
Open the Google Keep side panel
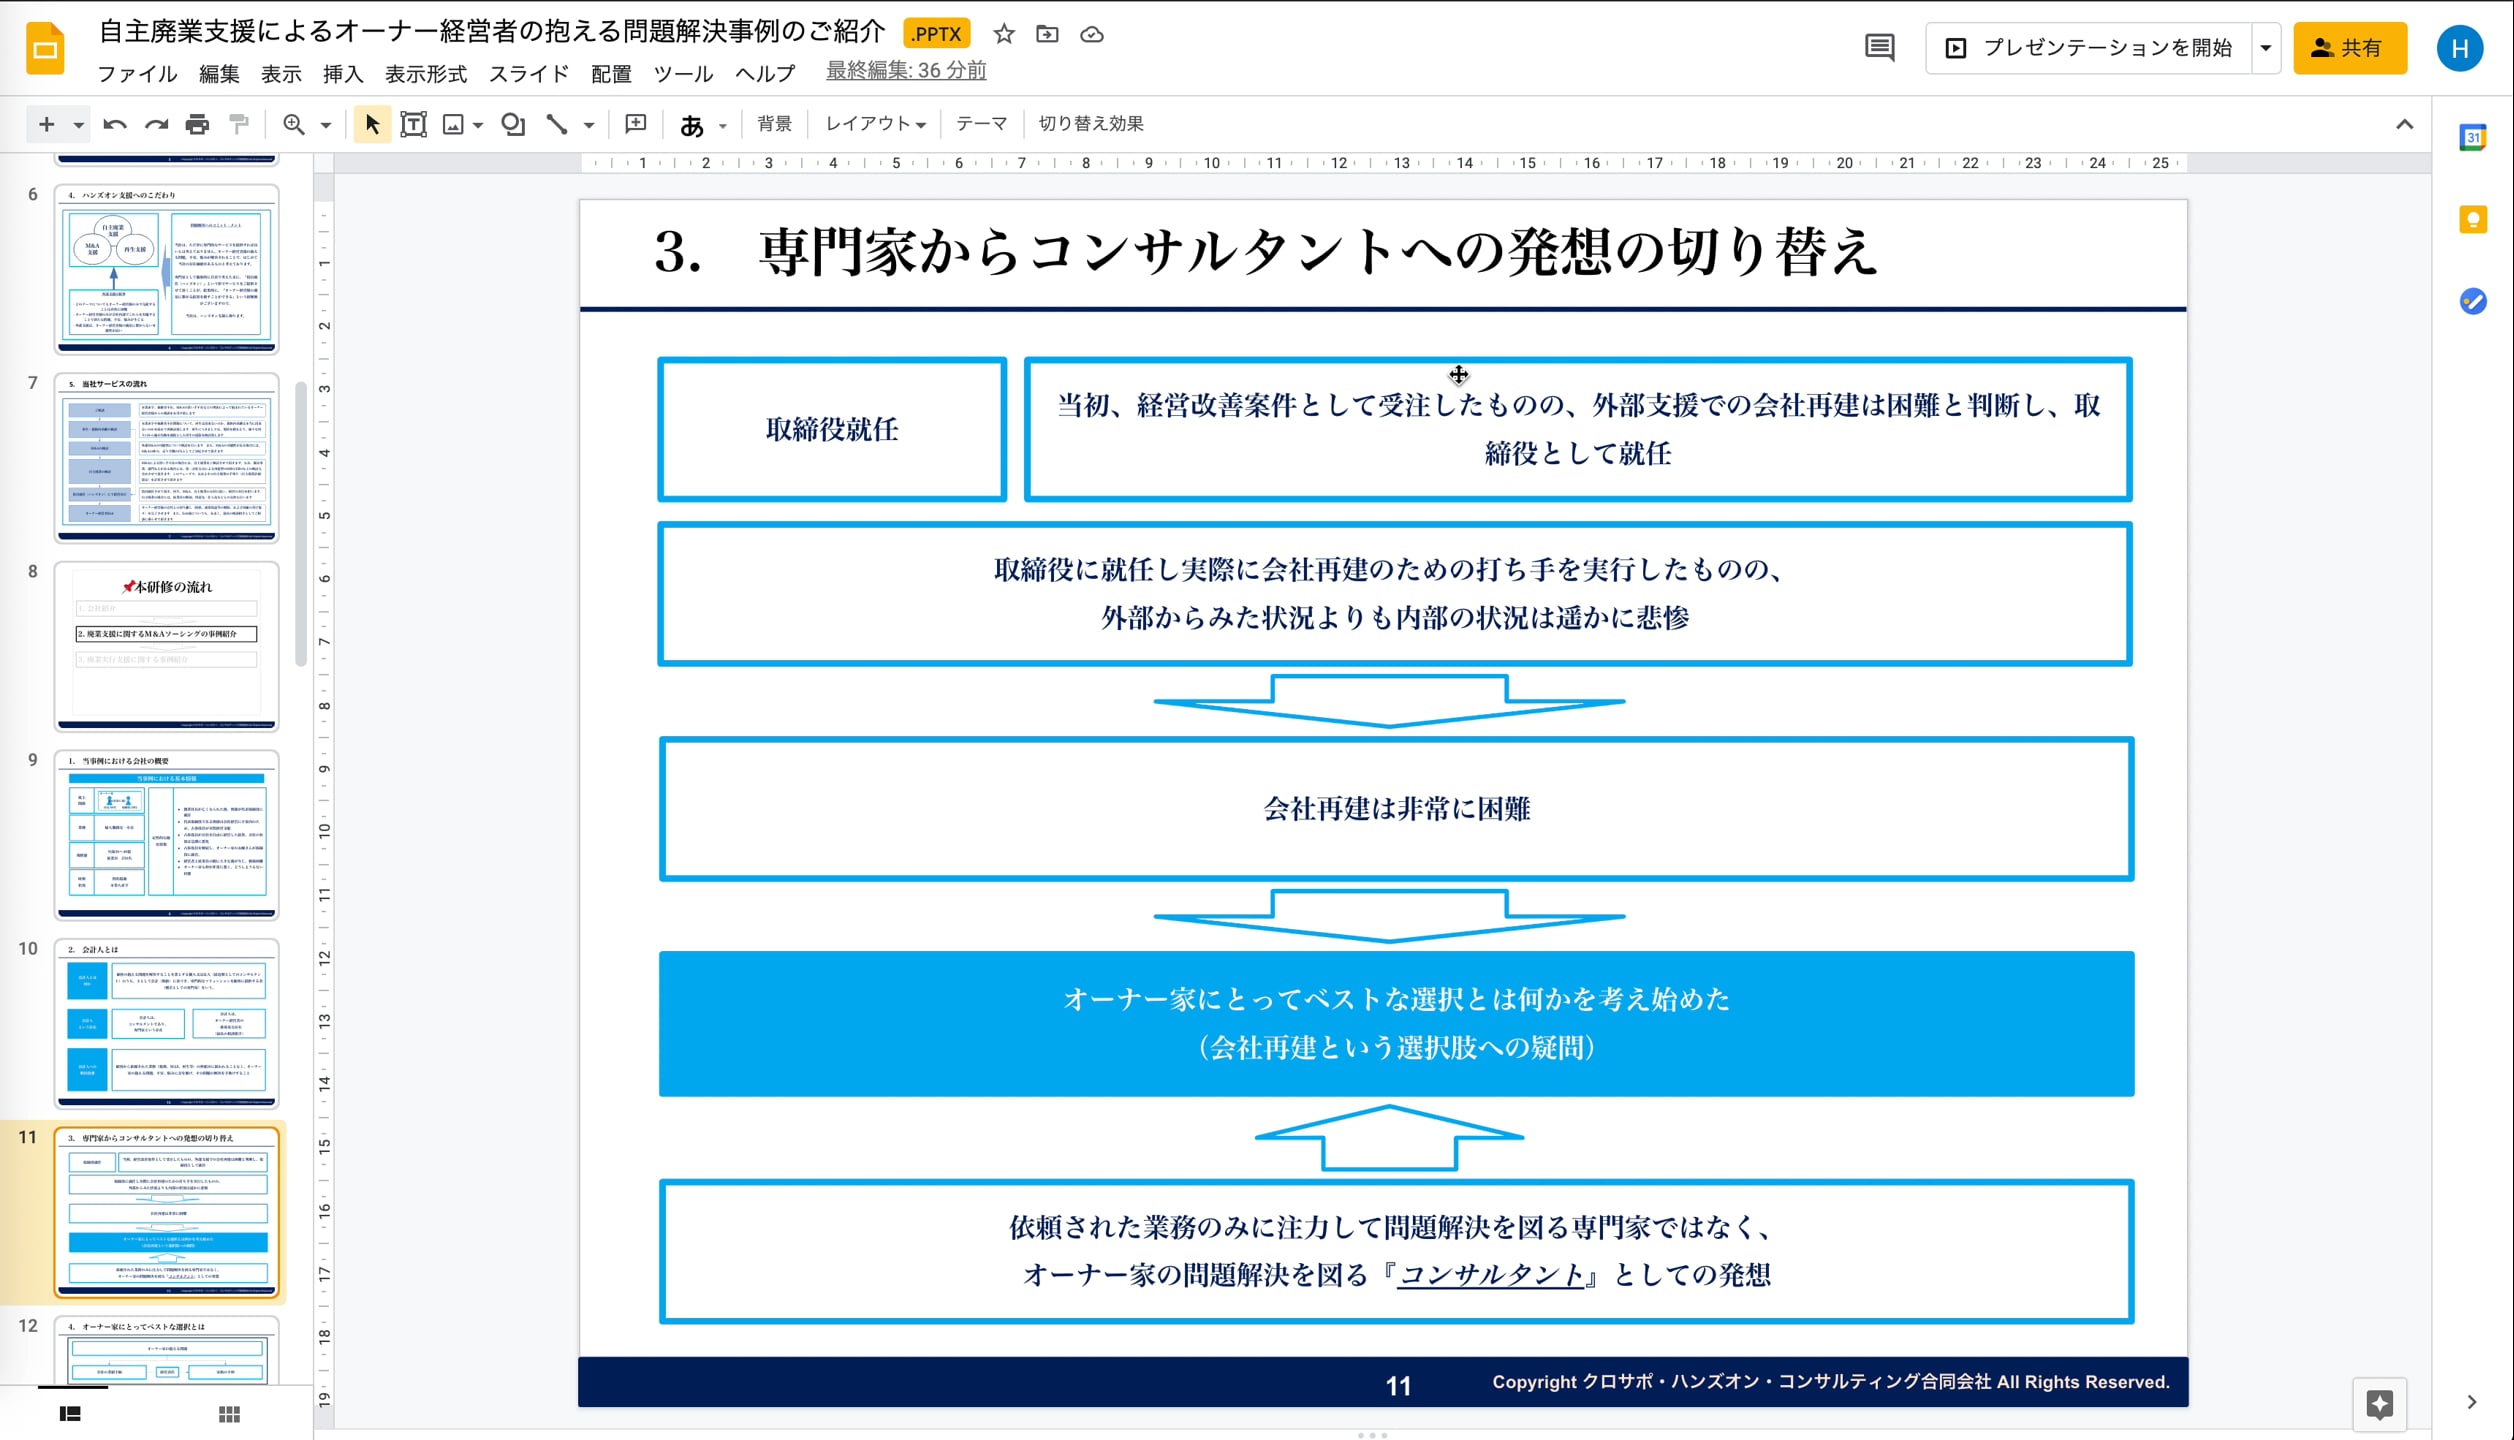[2472, 220]
